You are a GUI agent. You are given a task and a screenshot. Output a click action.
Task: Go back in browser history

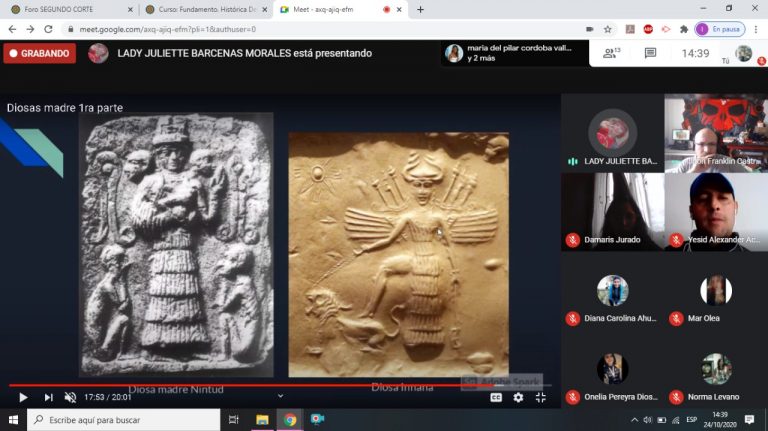12,29
